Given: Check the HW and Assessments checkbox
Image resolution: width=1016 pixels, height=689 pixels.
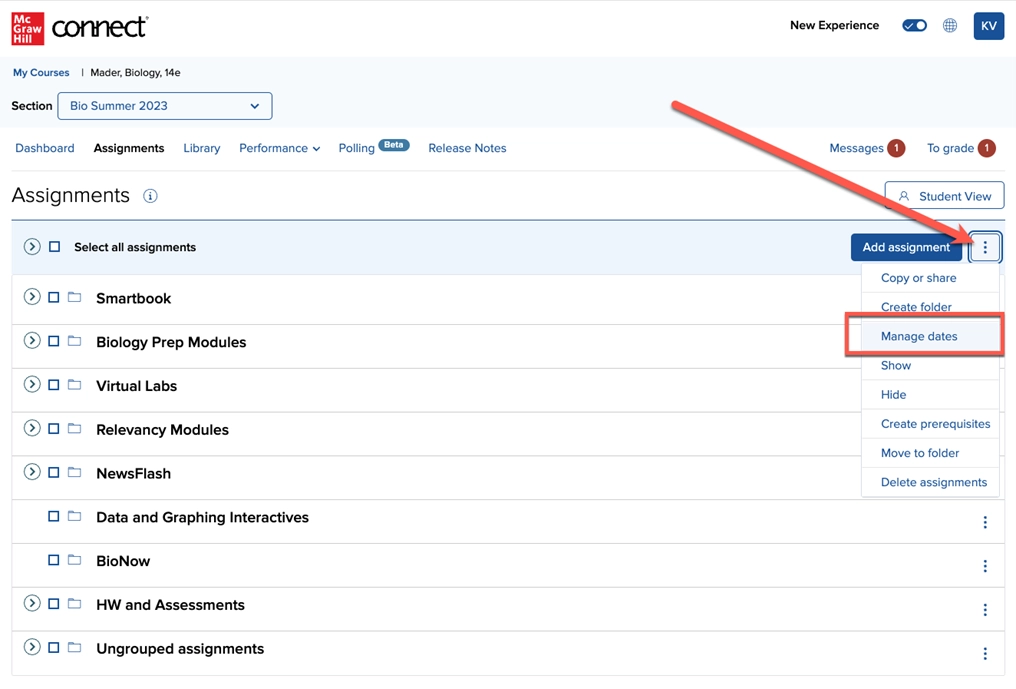Looking at the screenshot, I should click(54, 603).
